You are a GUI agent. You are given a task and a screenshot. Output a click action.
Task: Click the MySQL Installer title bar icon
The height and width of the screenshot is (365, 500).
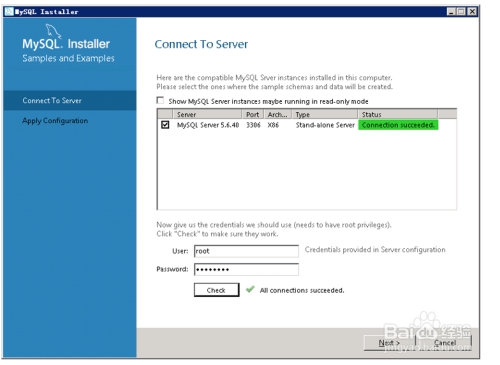9,12
